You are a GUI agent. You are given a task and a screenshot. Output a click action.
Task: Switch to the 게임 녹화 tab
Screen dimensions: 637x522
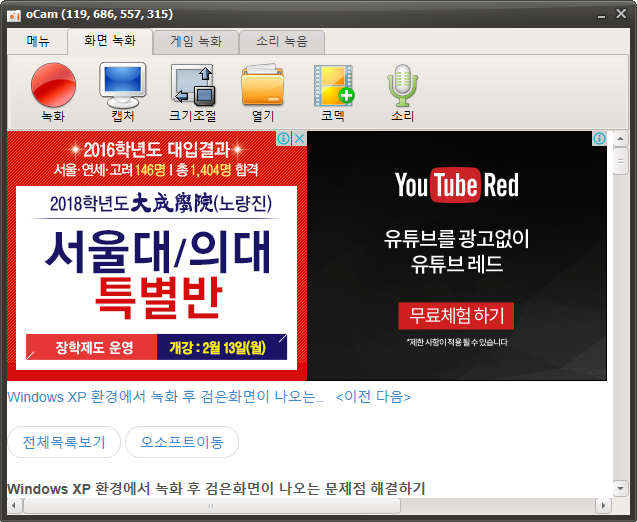tap(196, 41)
